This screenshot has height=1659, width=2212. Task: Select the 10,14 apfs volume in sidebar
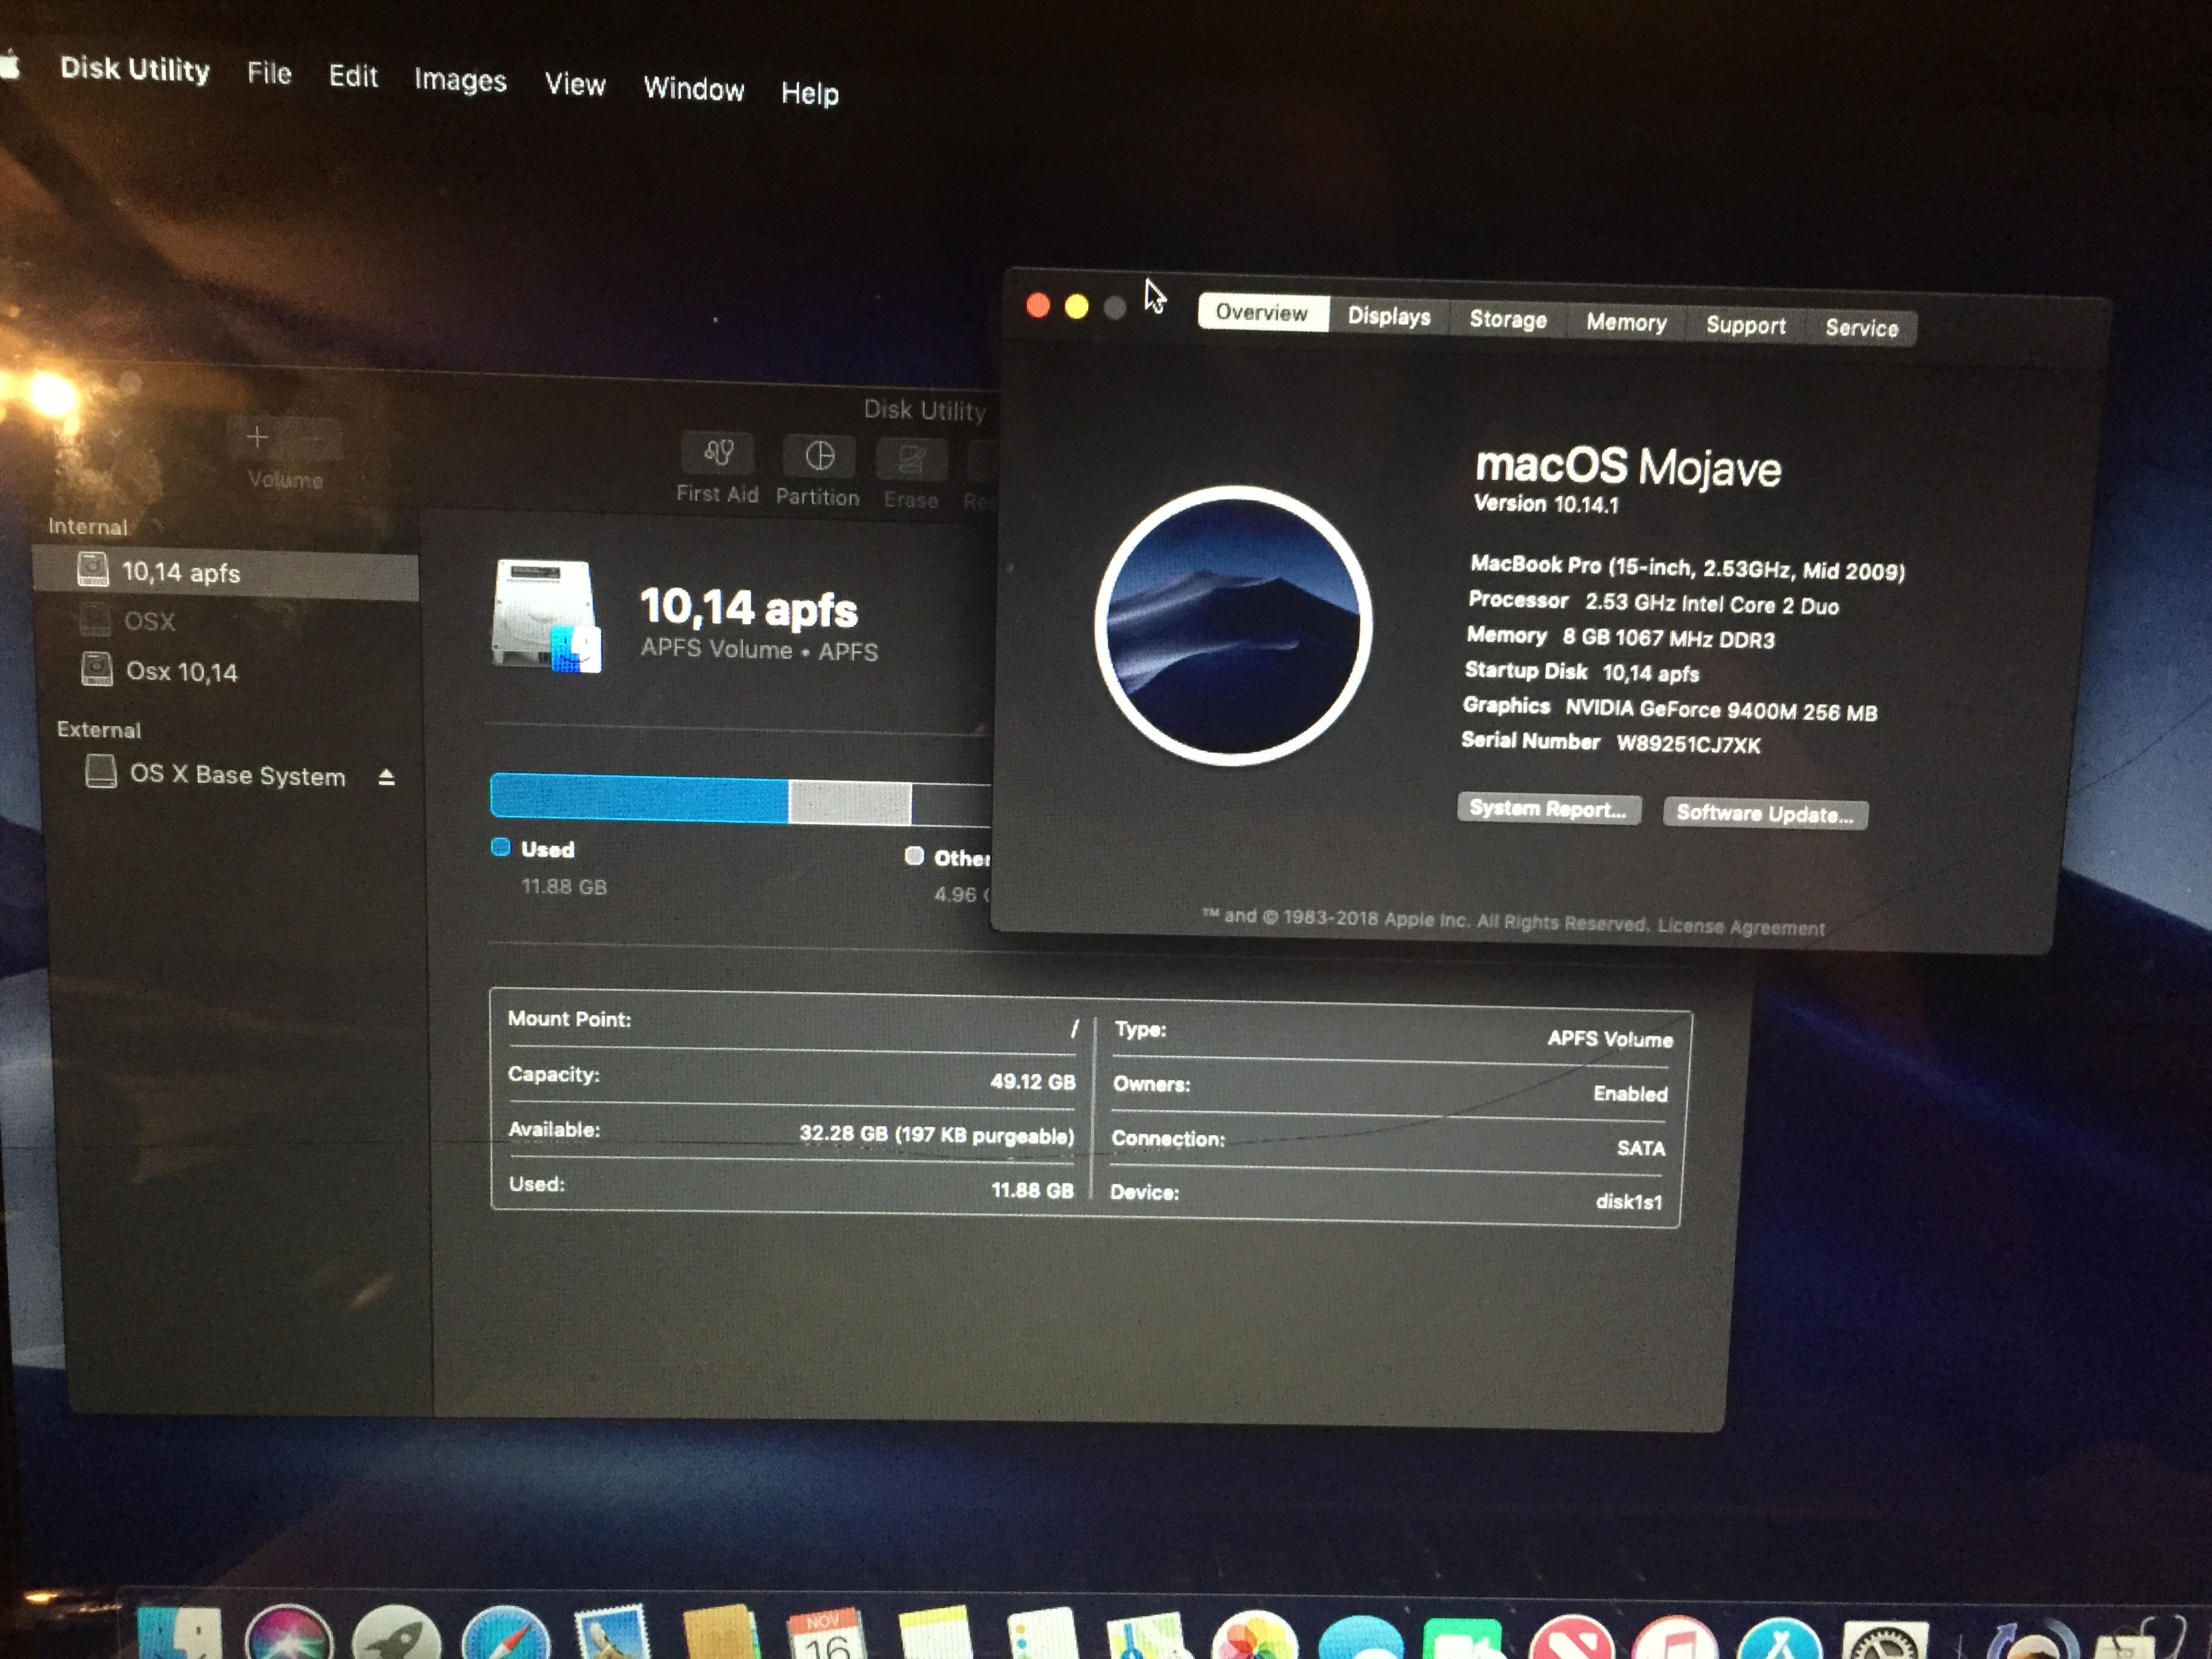click(181, 573)
